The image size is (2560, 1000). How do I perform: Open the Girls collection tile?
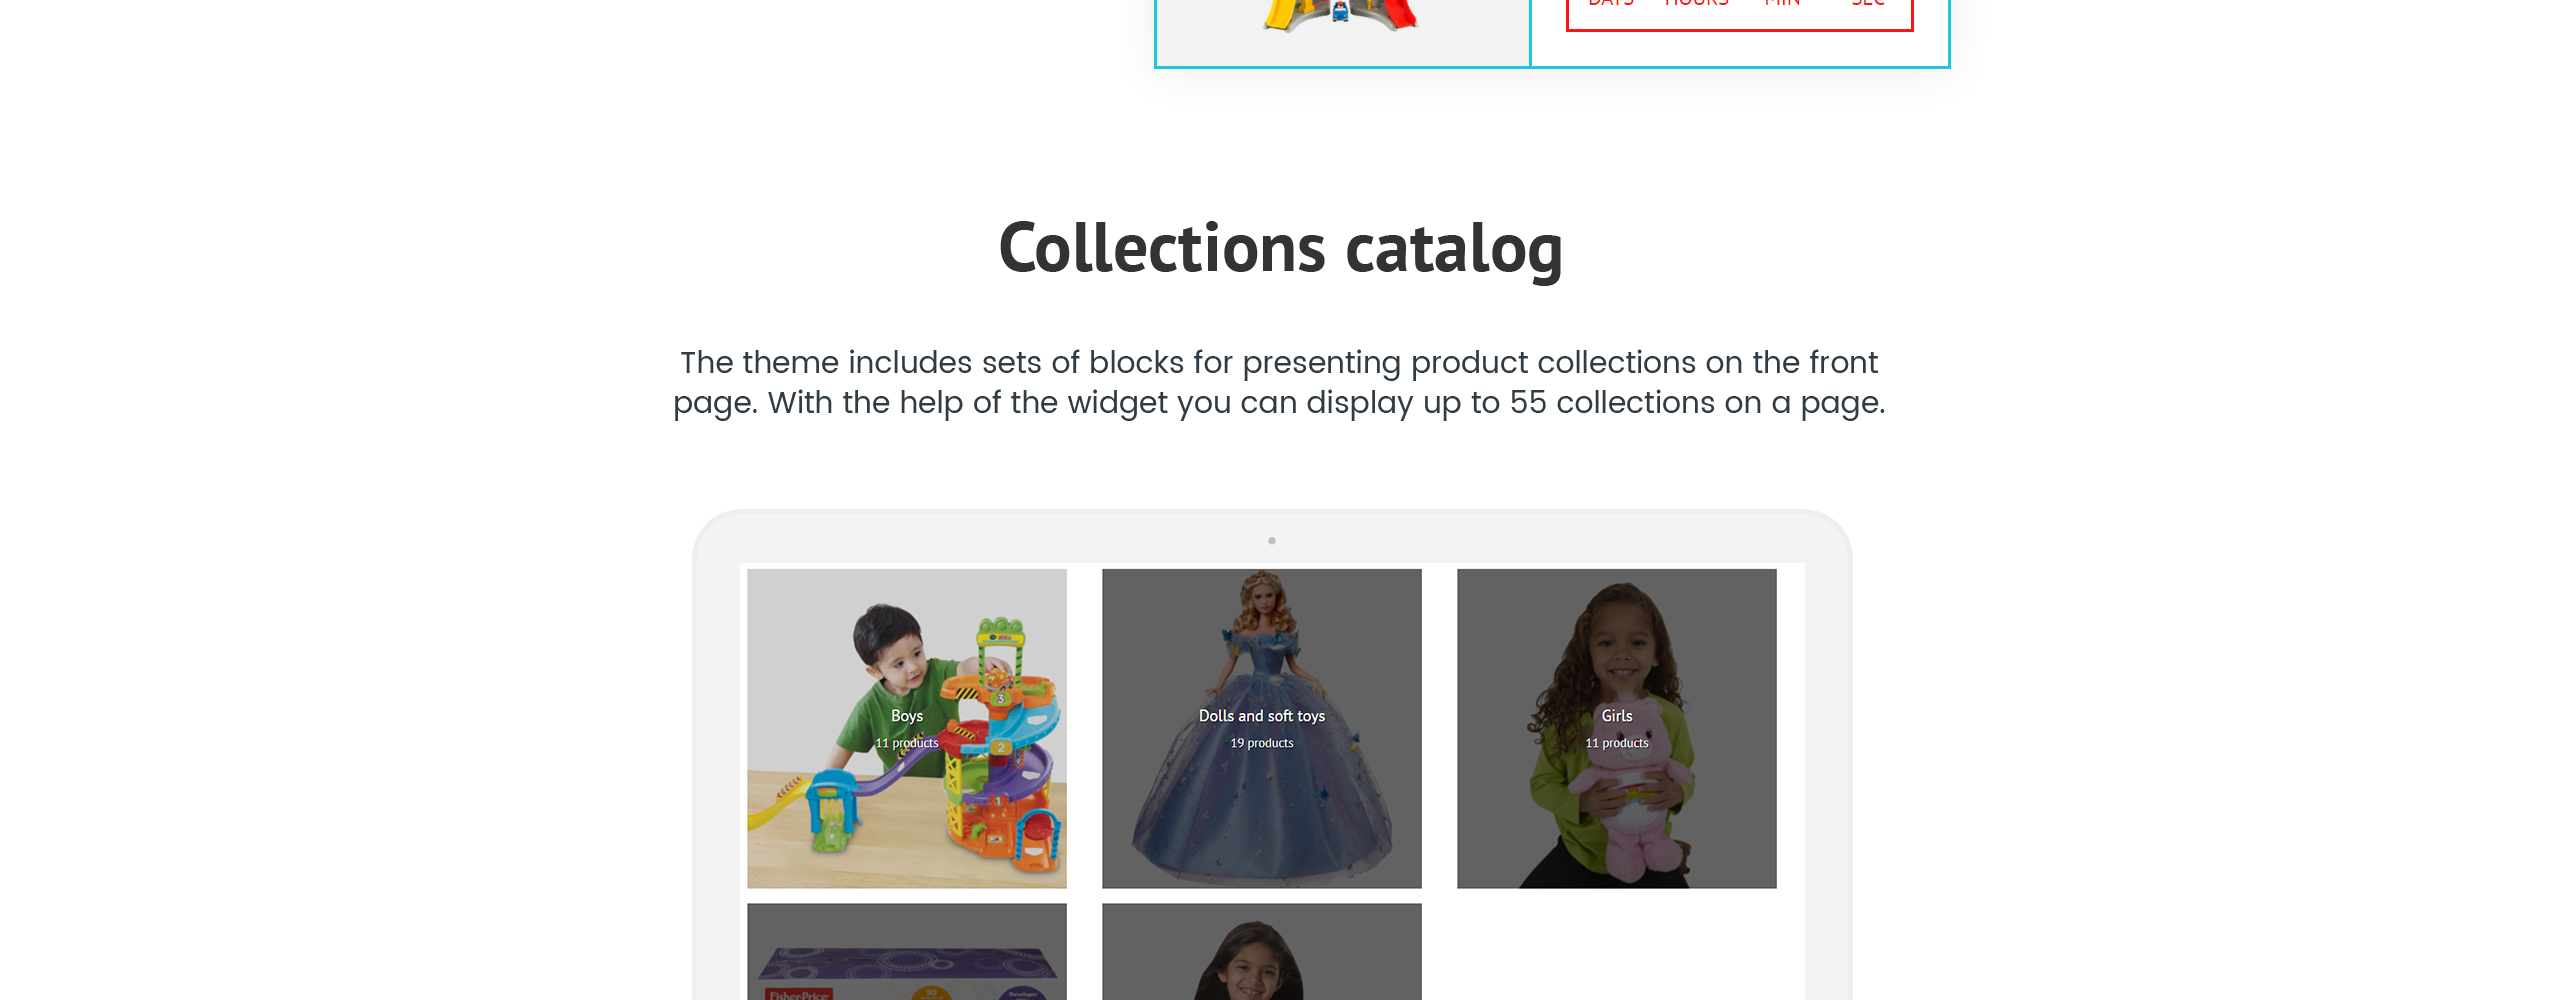[1617, 728]
